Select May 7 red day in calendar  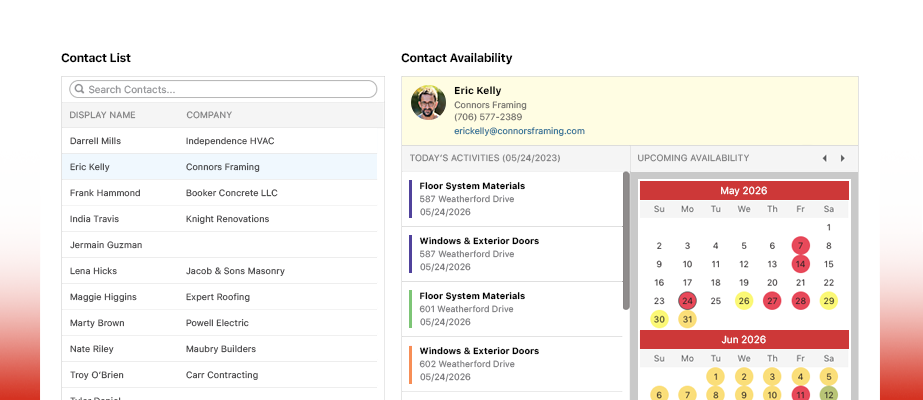801,246
